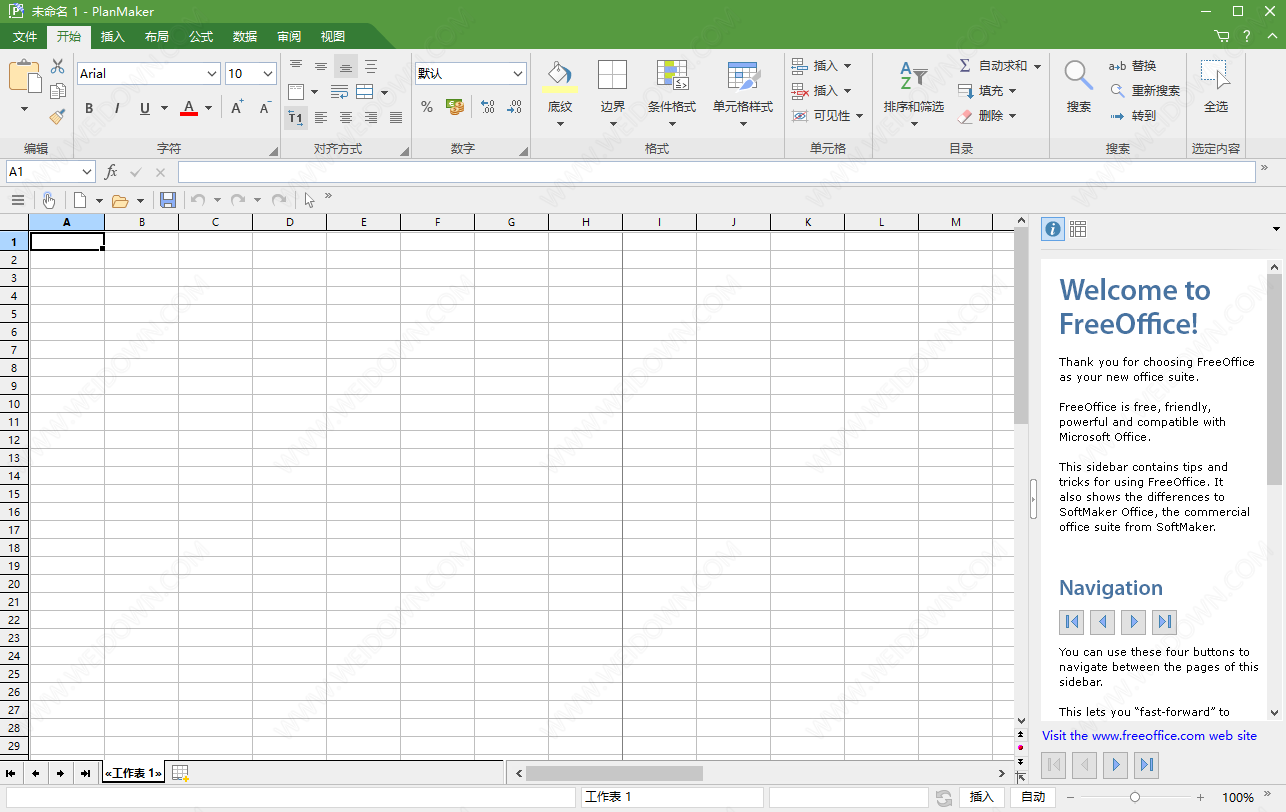Click the New document icon in the quick toolbar

click(x=80, y=200)
